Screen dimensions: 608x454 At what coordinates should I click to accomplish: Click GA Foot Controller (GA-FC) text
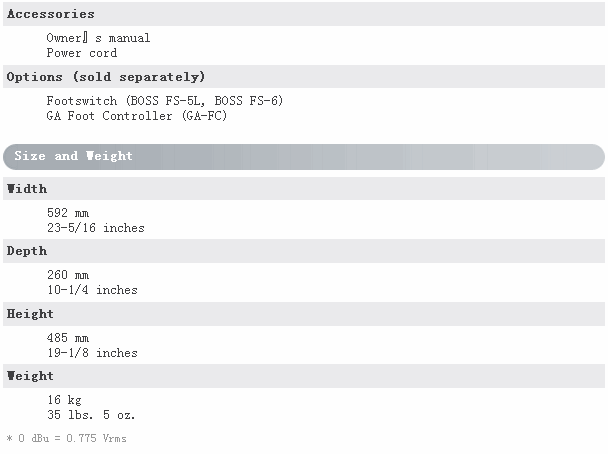pyautogui.click(x=136, y=116)
